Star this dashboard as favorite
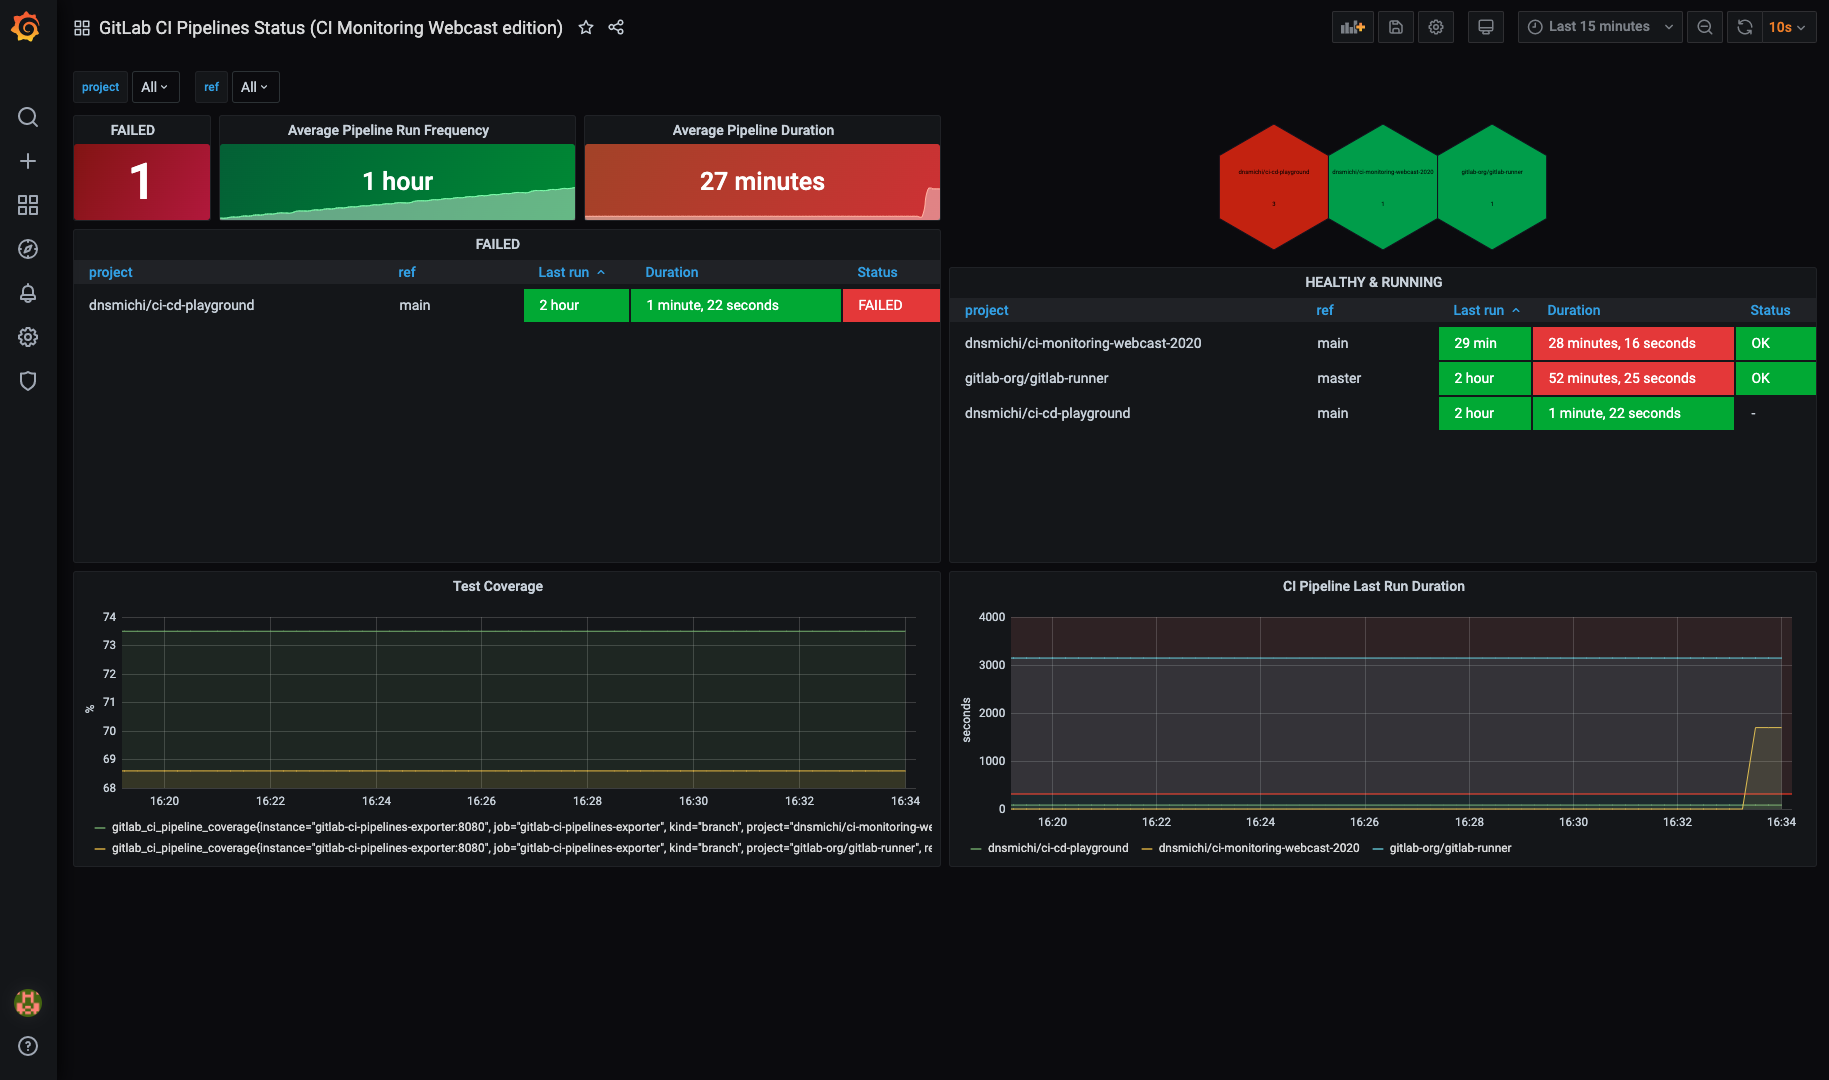 [586, 28]
